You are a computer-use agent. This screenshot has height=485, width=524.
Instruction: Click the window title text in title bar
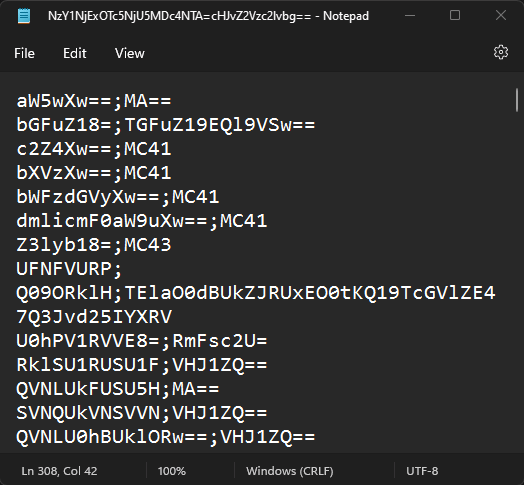coord(208,16)
